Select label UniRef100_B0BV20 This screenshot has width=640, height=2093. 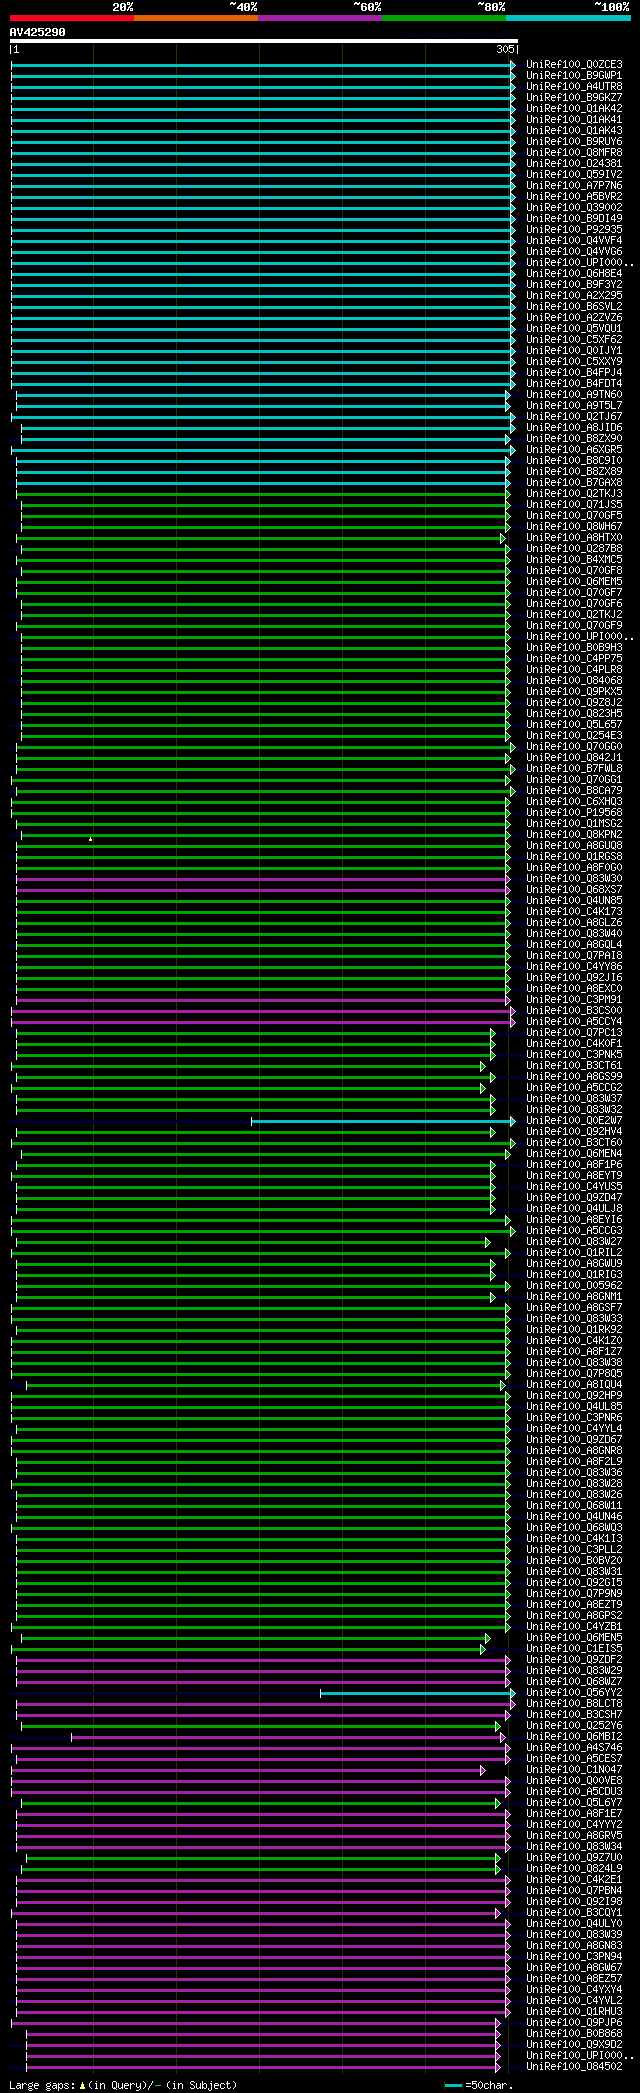pos(574,1561)
